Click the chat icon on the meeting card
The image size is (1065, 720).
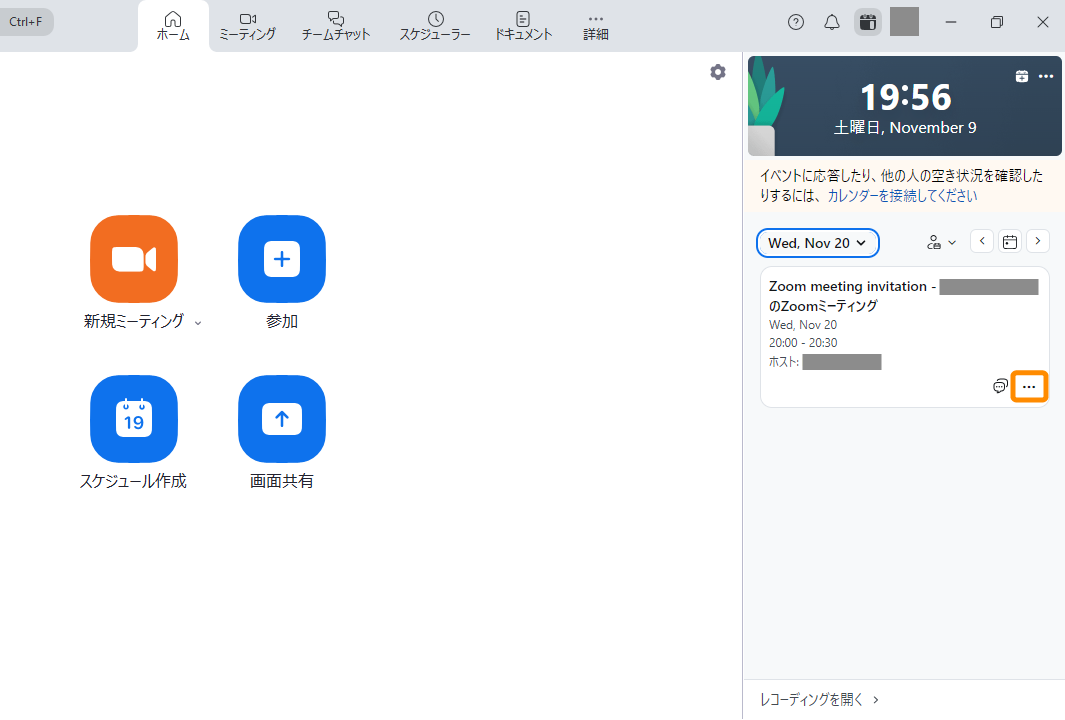pyautogui.click(x=1000, y=386)
